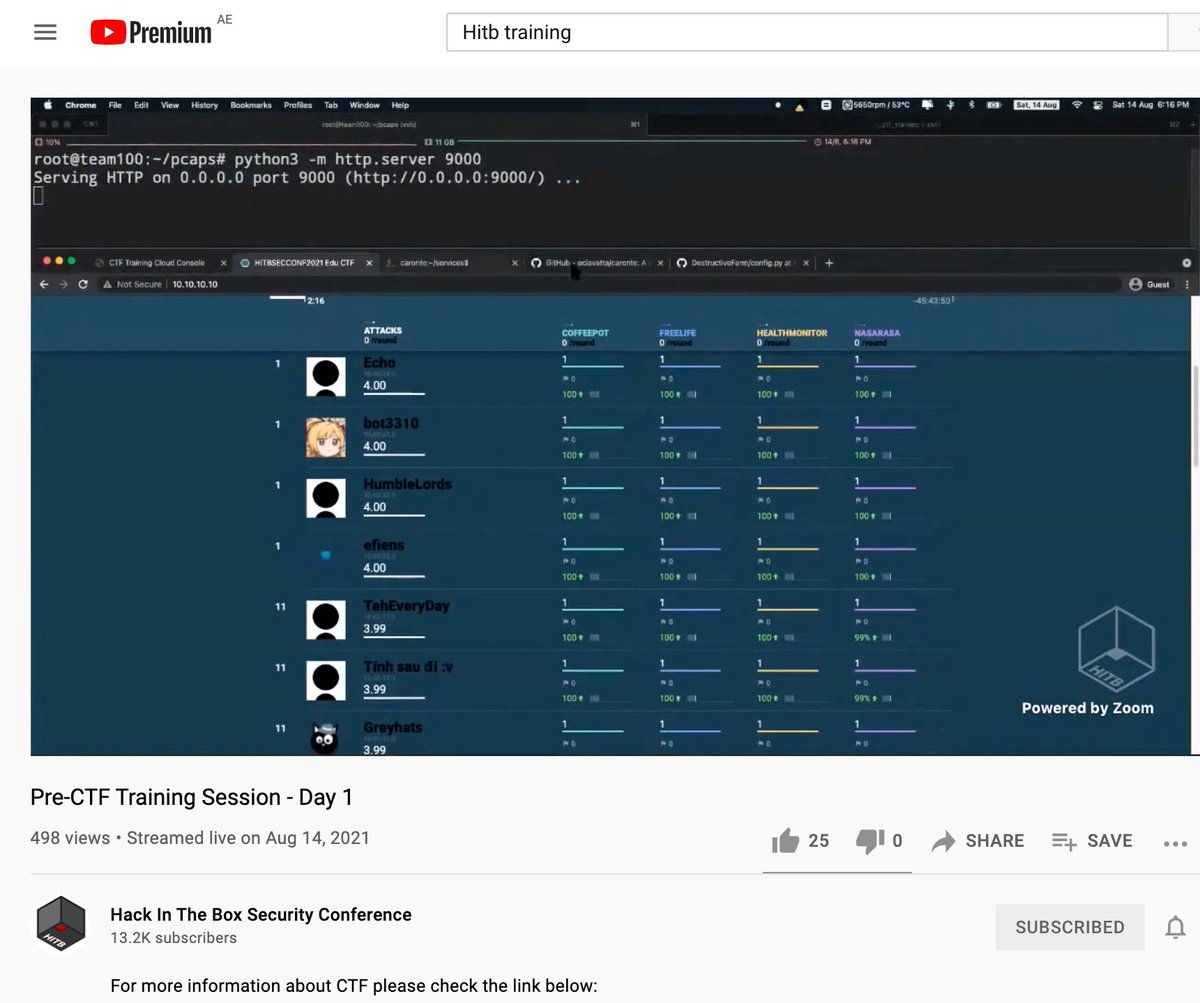Select team HumbleLords on the scoreboard
Viewport: 1200px width, 1003px height.
coord(408,484)
